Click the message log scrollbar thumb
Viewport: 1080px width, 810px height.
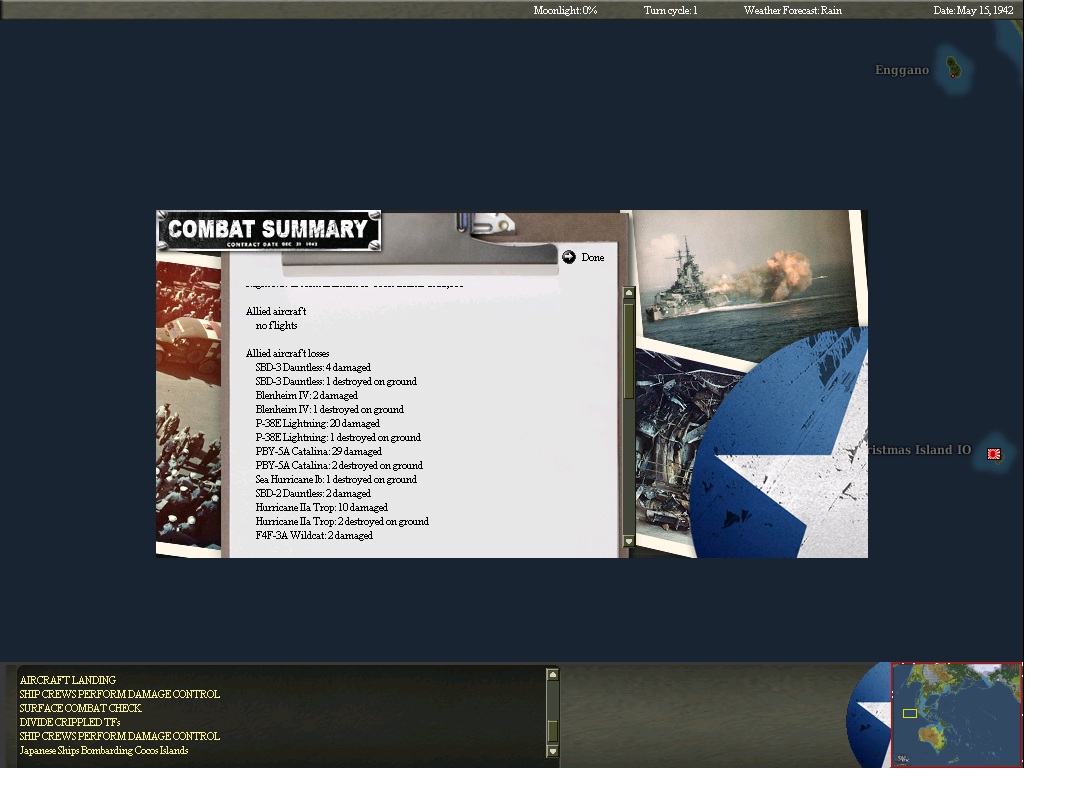552,730
